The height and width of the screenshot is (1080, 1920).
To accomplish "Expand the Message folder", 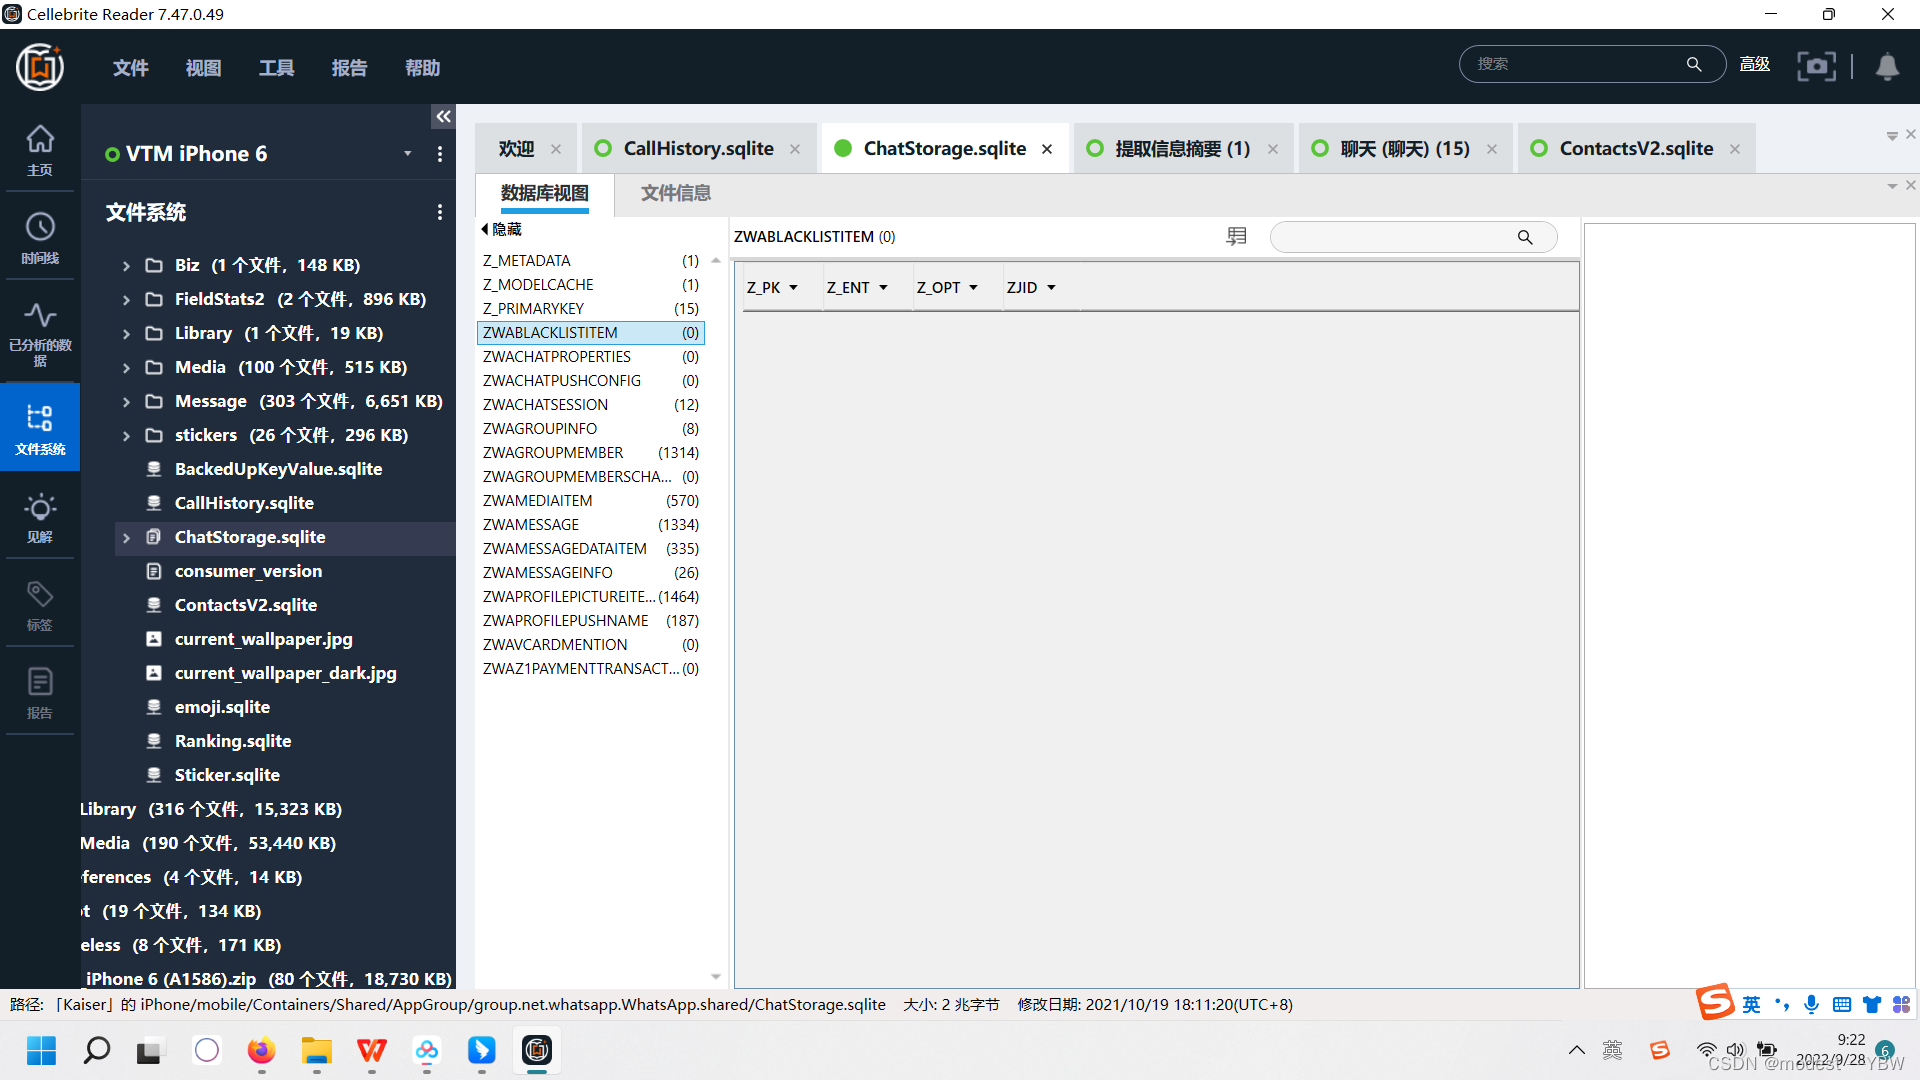I will (126, 402).
